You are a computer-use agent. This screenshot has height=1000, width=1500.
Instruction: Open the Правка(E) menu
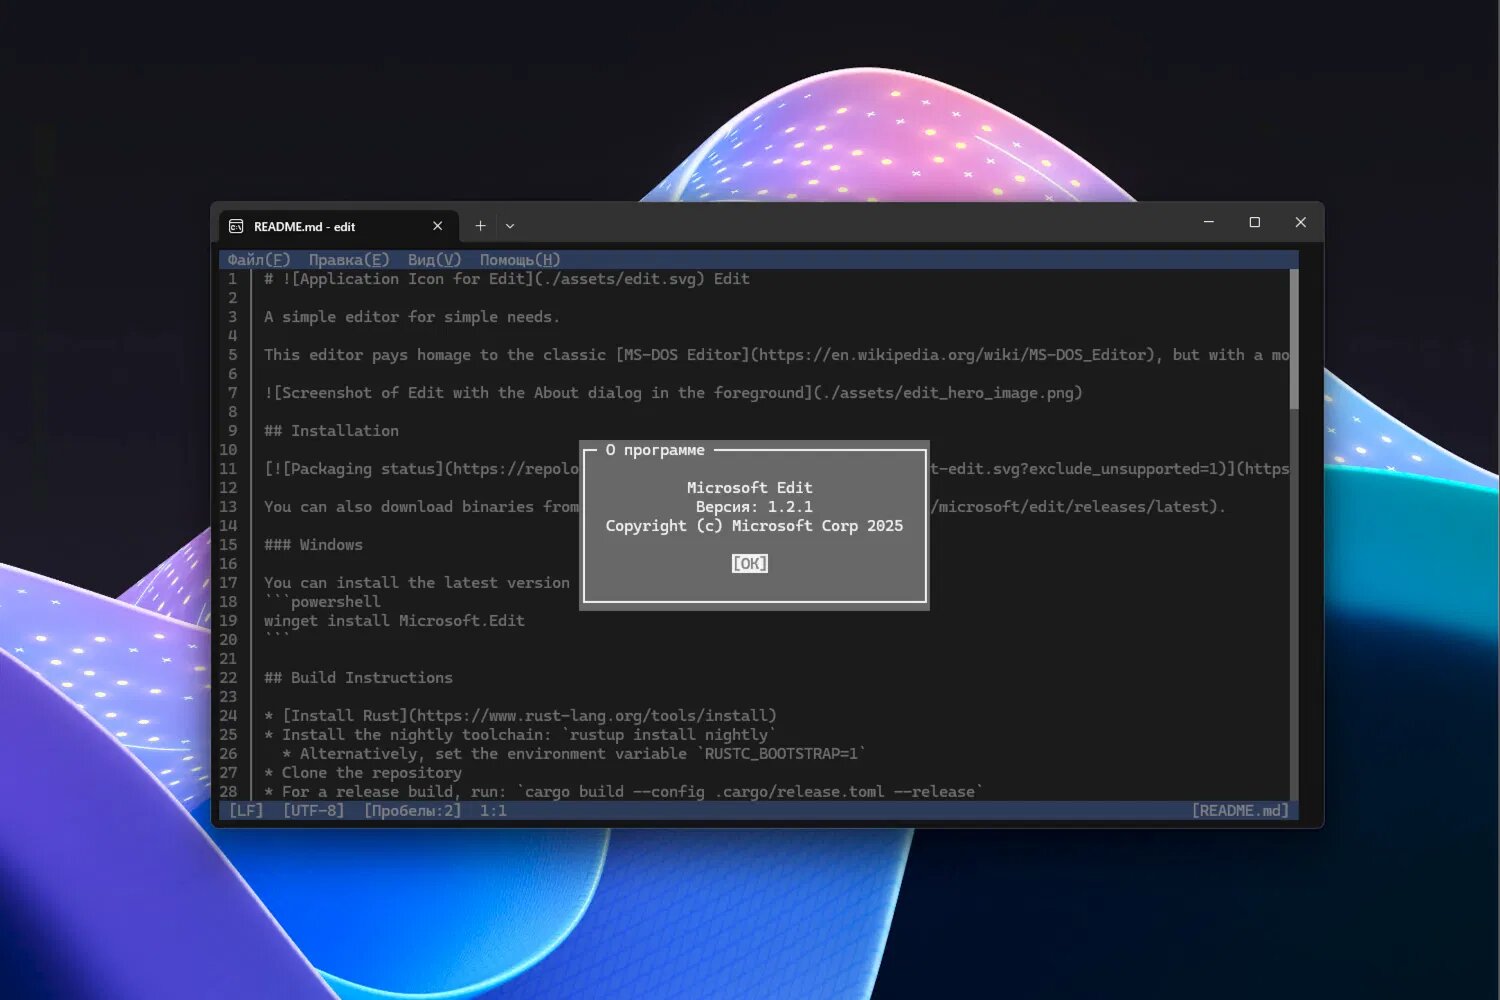coord(348,260)
